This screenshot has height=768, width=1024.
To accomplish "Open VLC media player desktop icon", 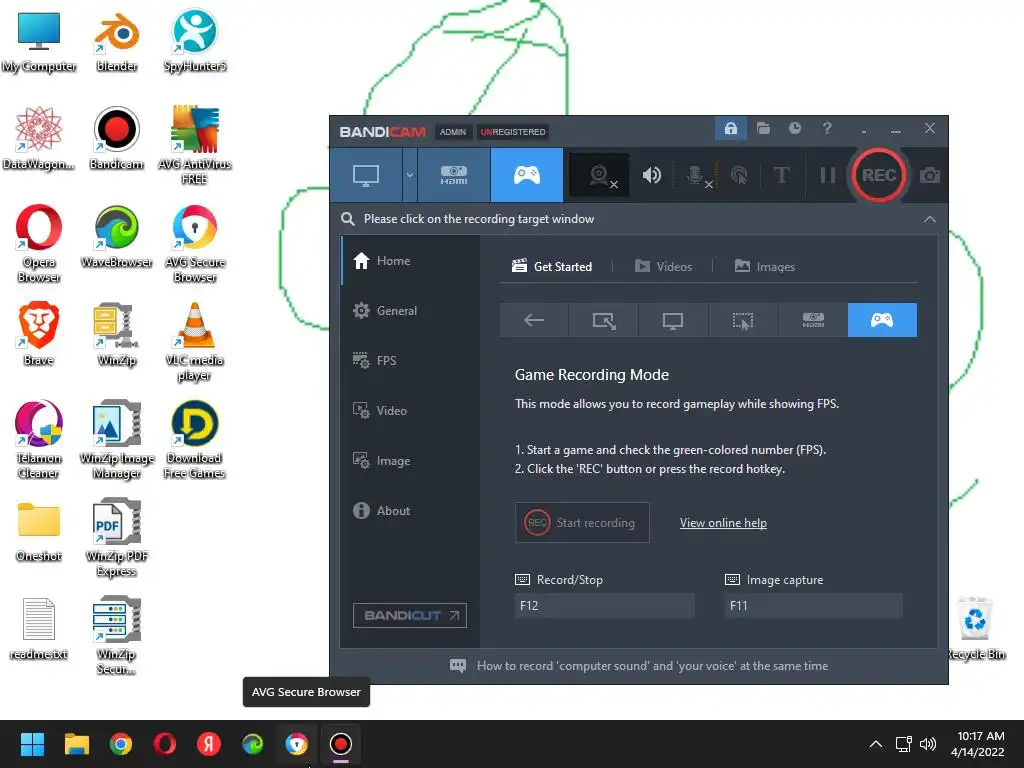I will (x=195, y=342).
